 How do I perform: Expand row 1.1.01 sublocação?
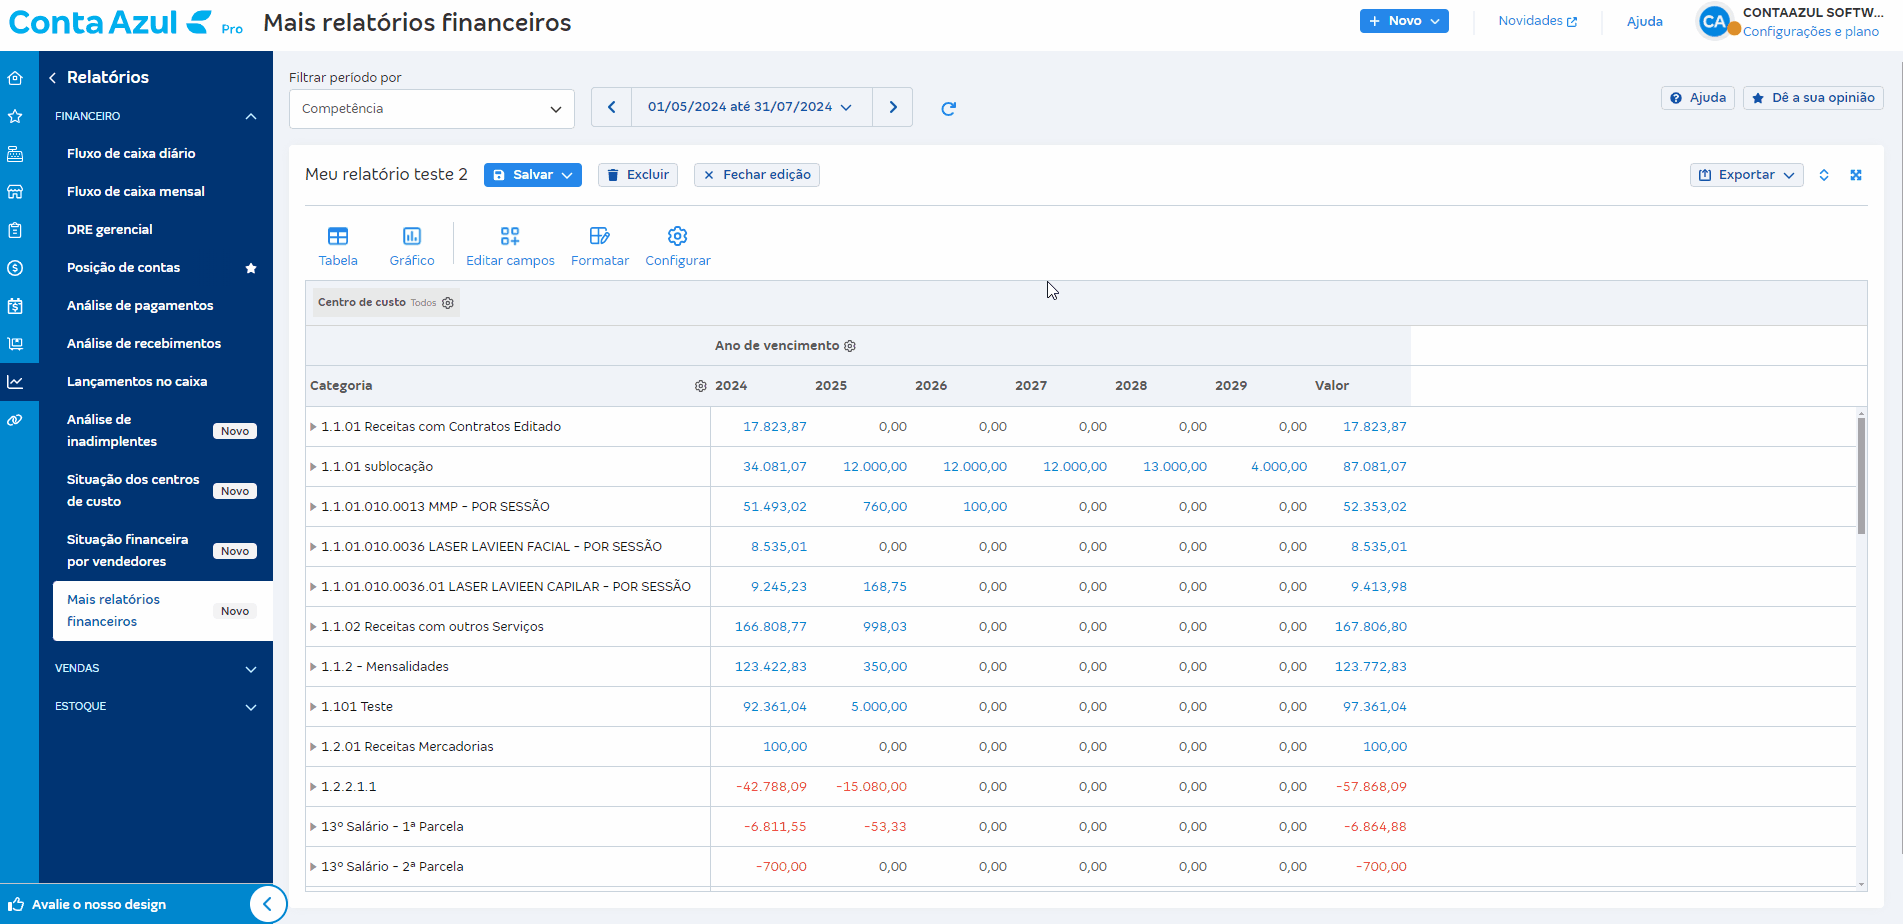coord(313,467)
